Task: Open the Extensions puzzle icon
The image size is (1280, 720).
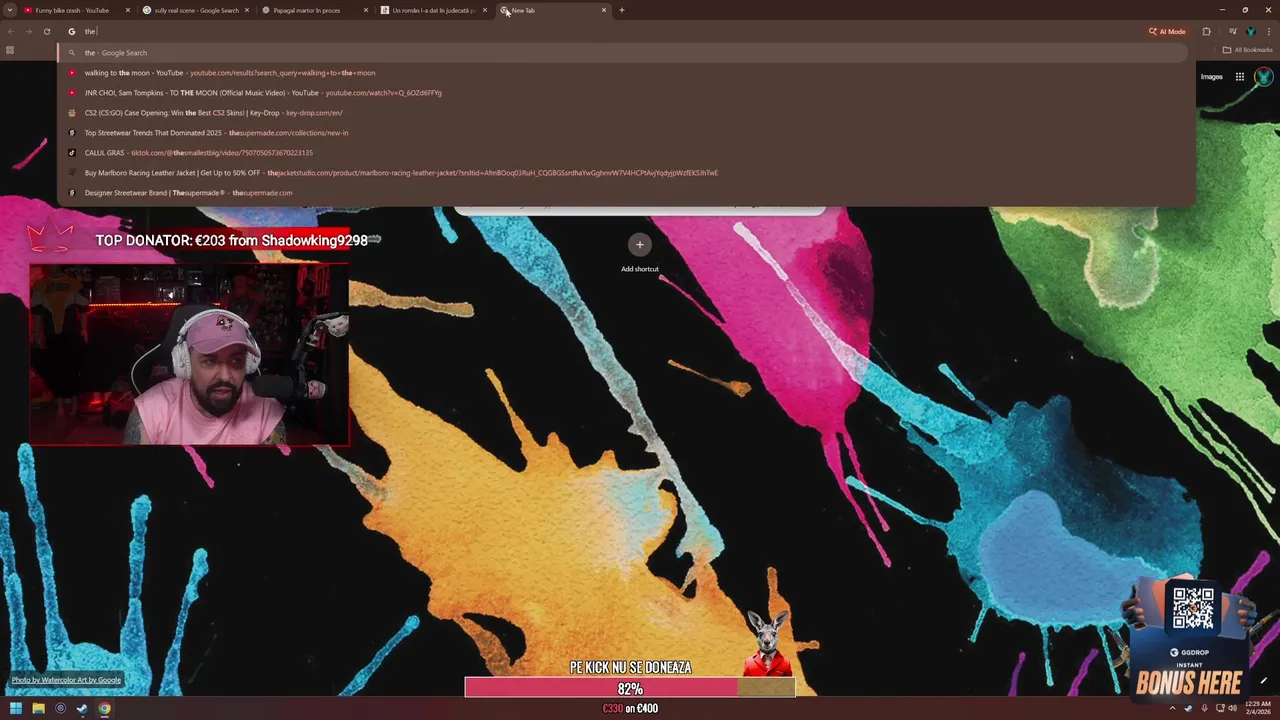Action: tap(1206, 31)
